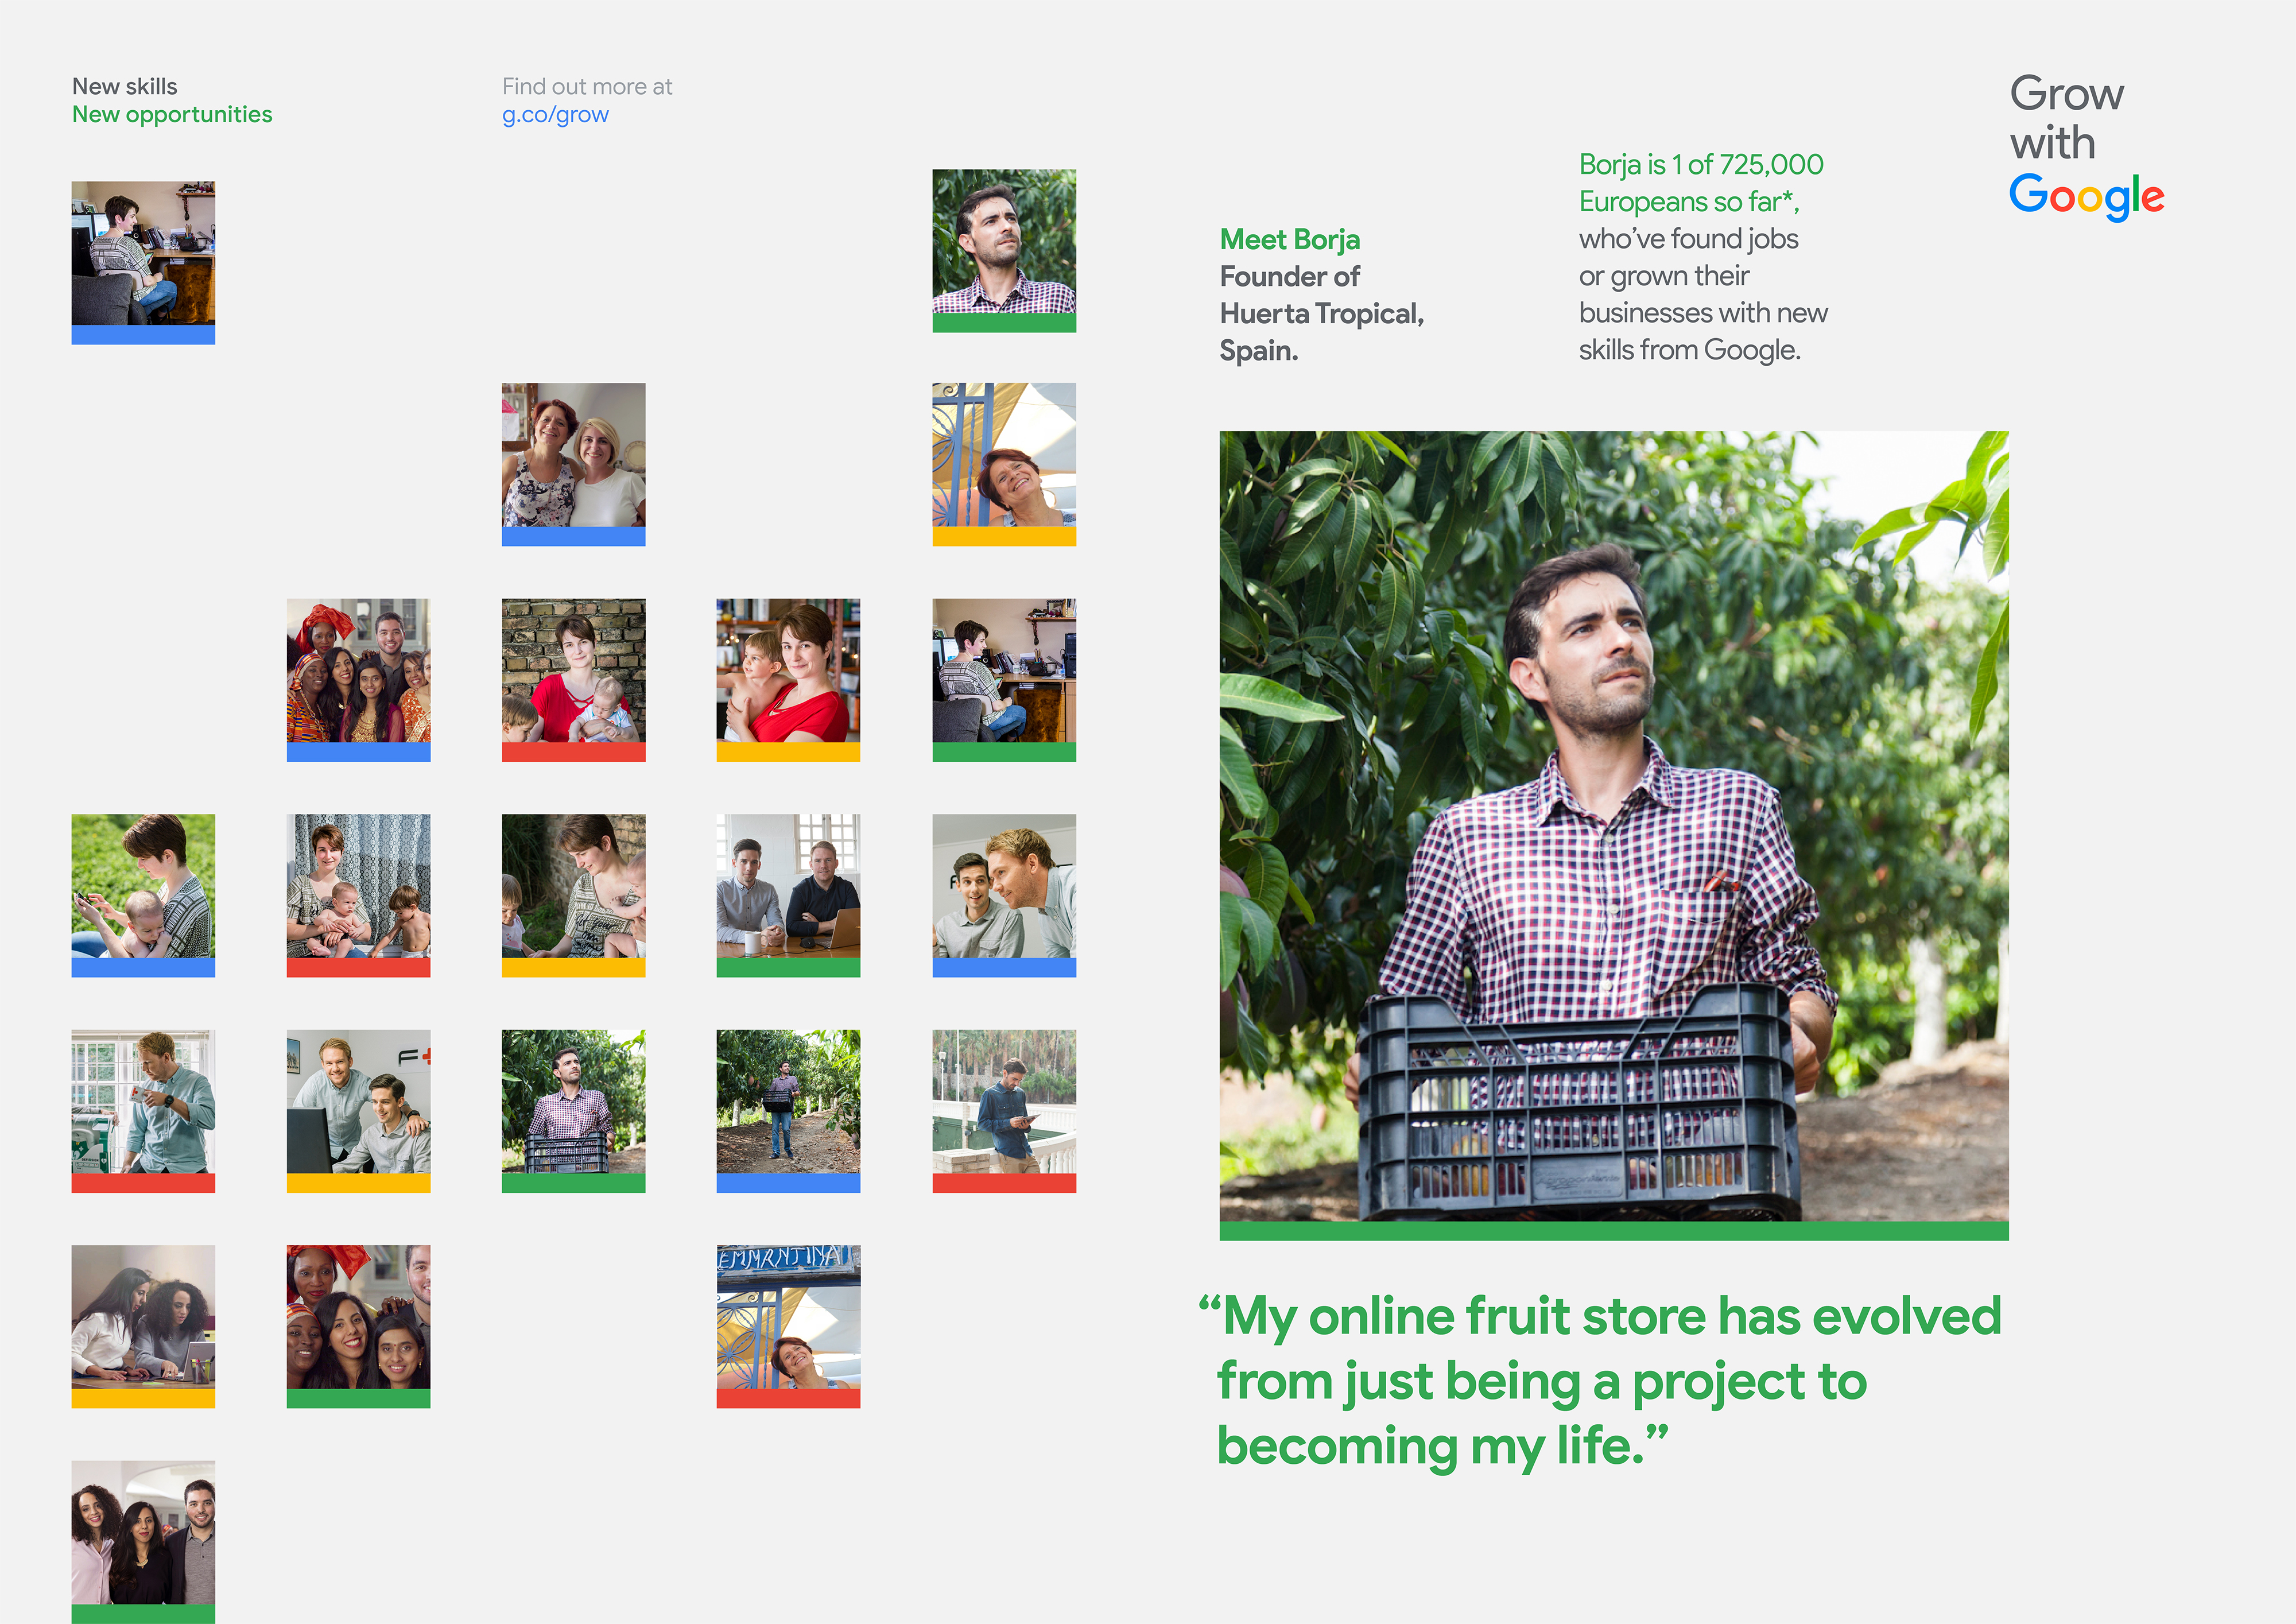
Task: Click the green bar under the large photo
Action: point(1613,1231)
